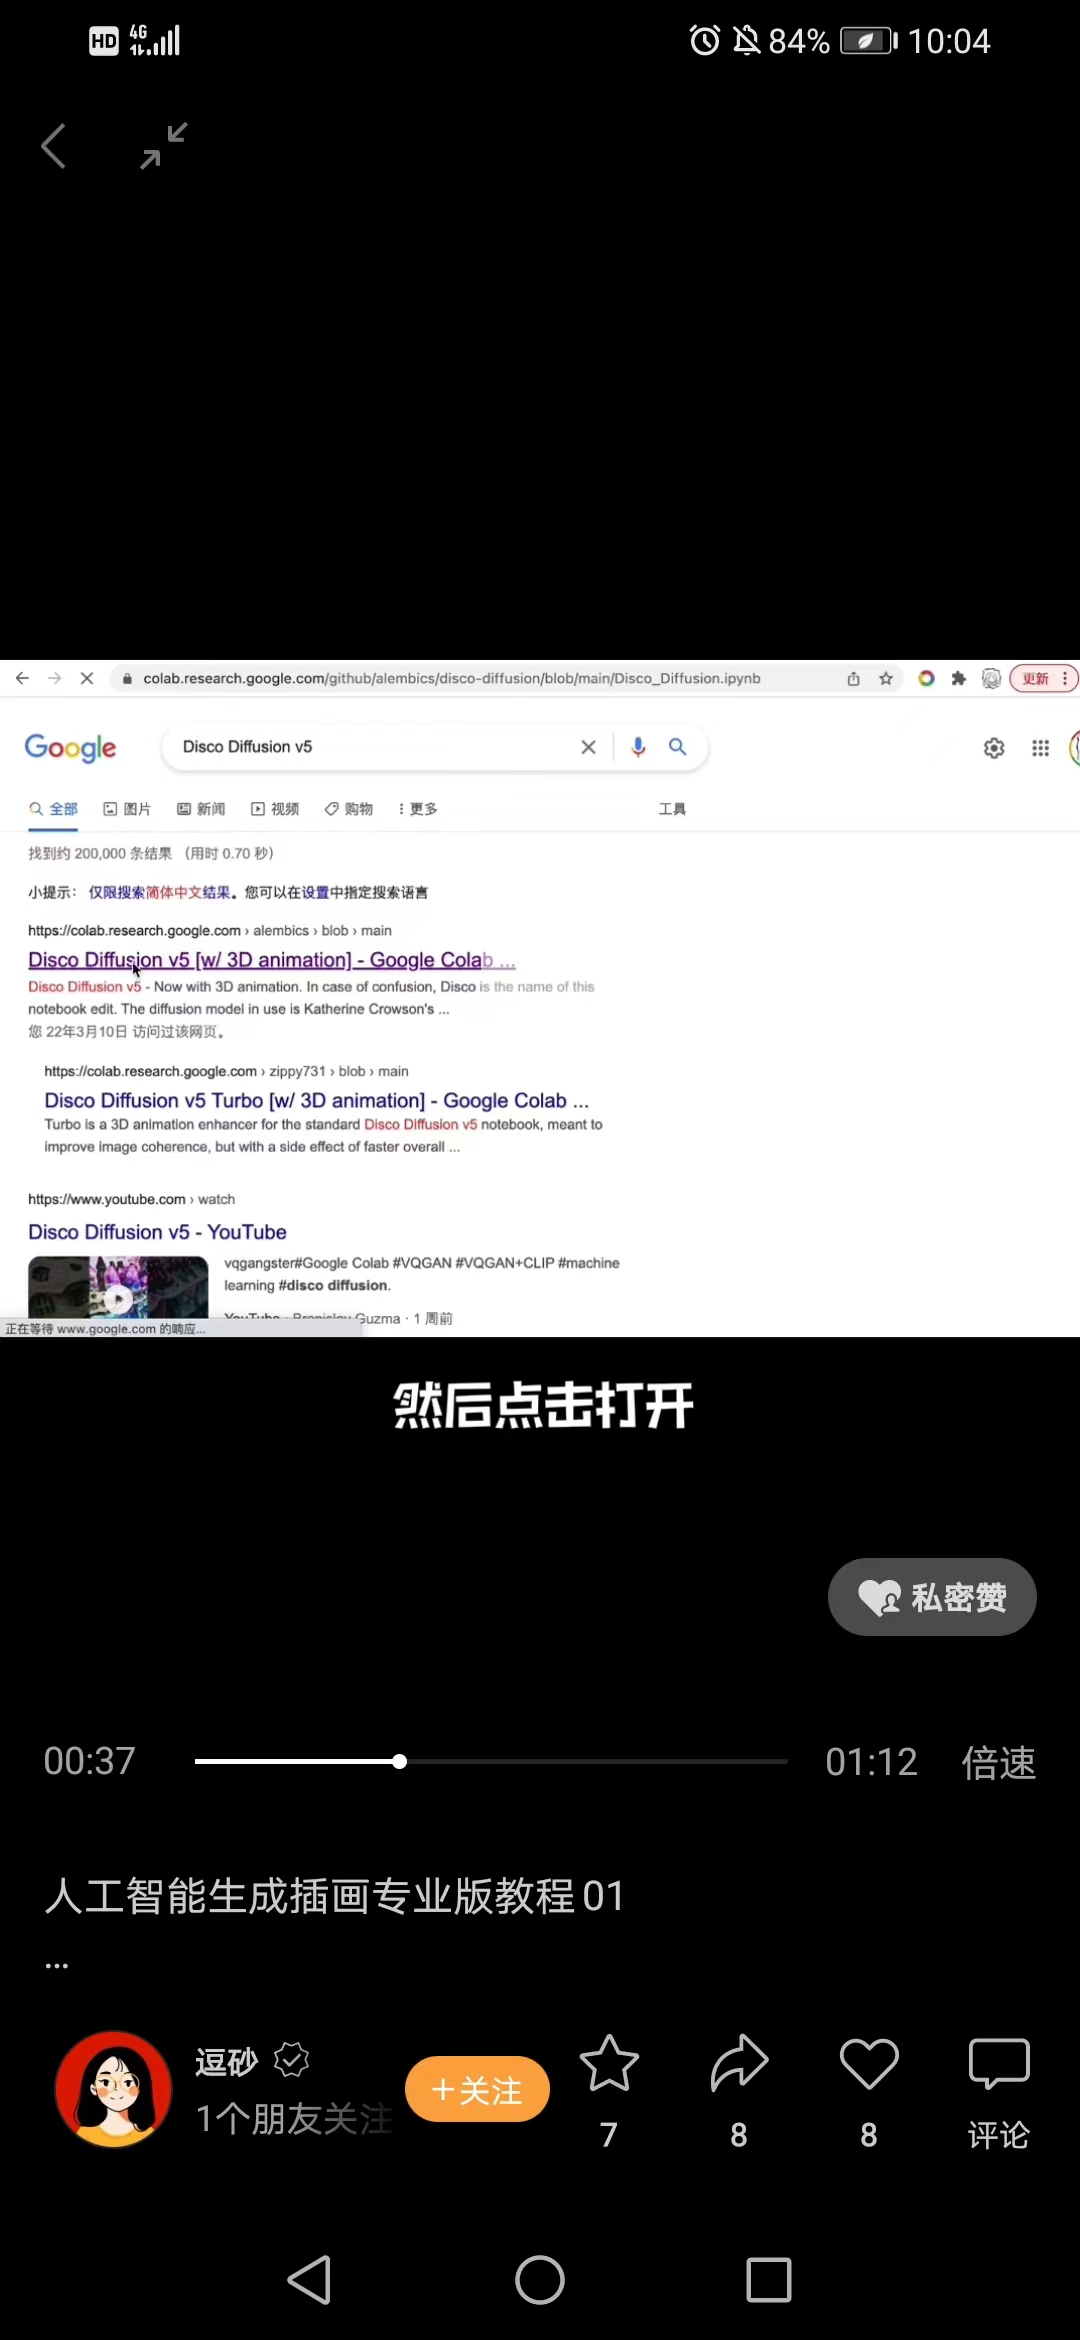Tap the Android home circle button

click(x=540, y=2280)
